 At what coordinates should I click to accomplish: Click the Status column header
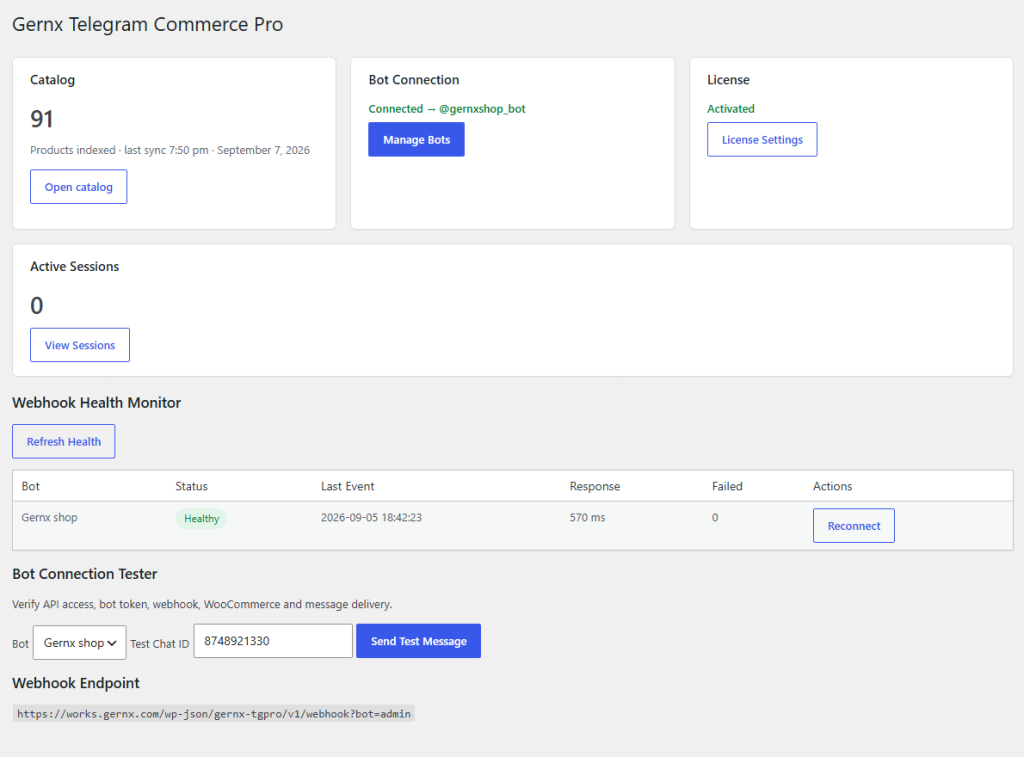point(191,486)
